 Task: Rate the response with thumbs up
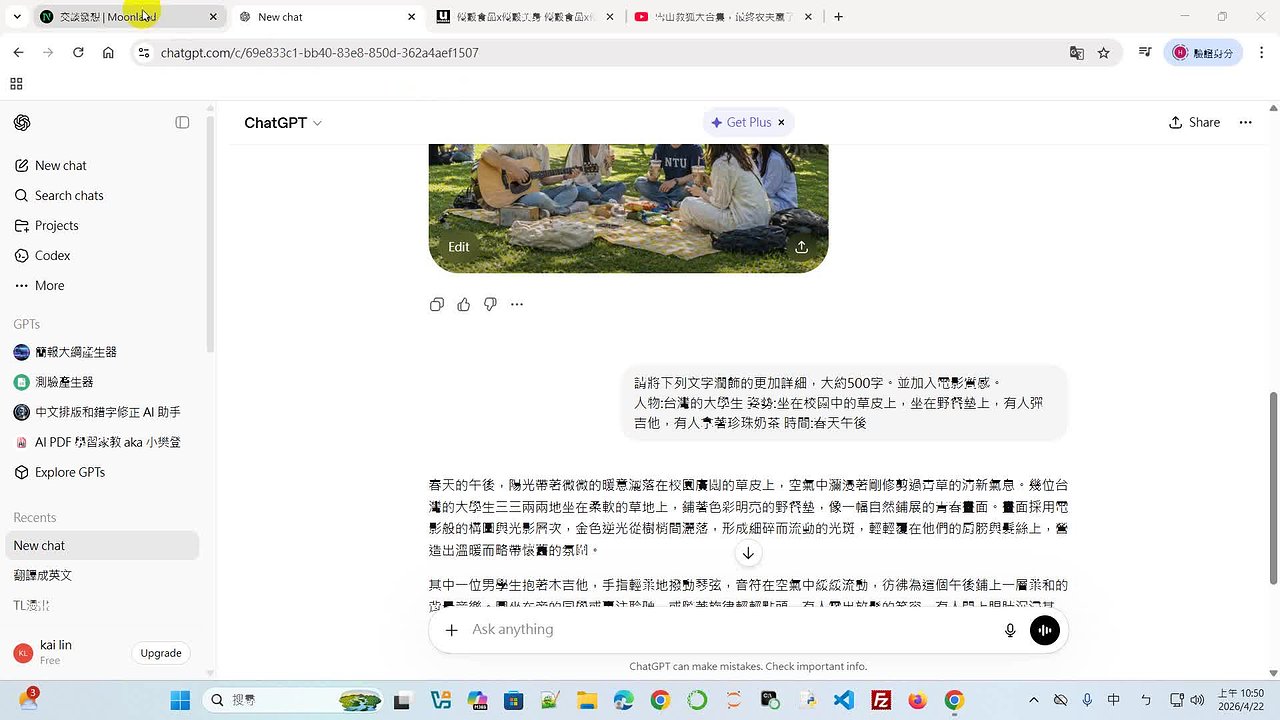463,304
